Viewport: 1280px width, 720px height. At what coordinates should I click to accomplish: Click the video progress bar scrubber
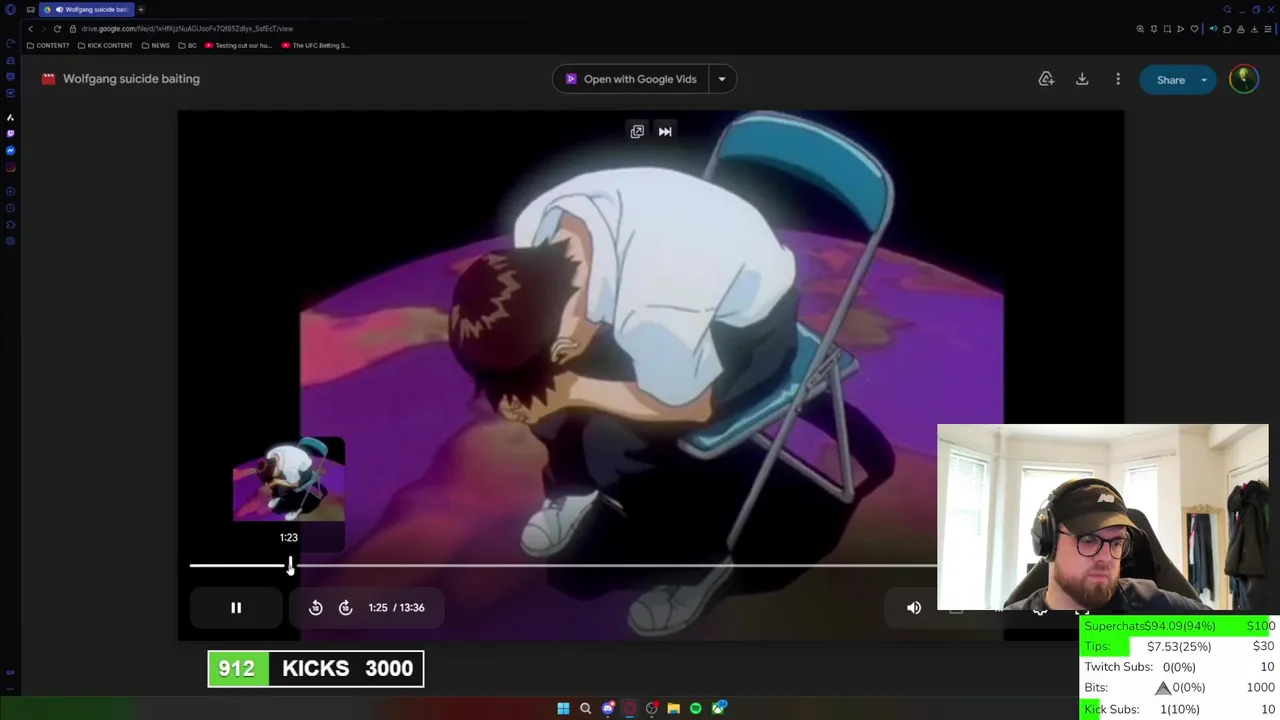click(290, 566)
